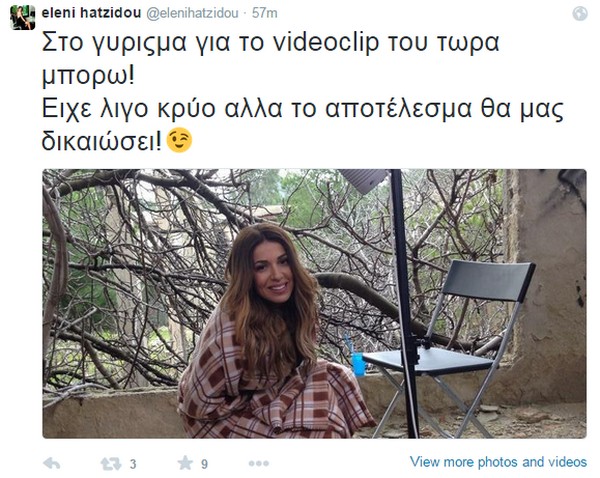Click the favorite count of 9
Image resolution: width=600 pixels, height=478 pixels.
[x=204, y=464]
